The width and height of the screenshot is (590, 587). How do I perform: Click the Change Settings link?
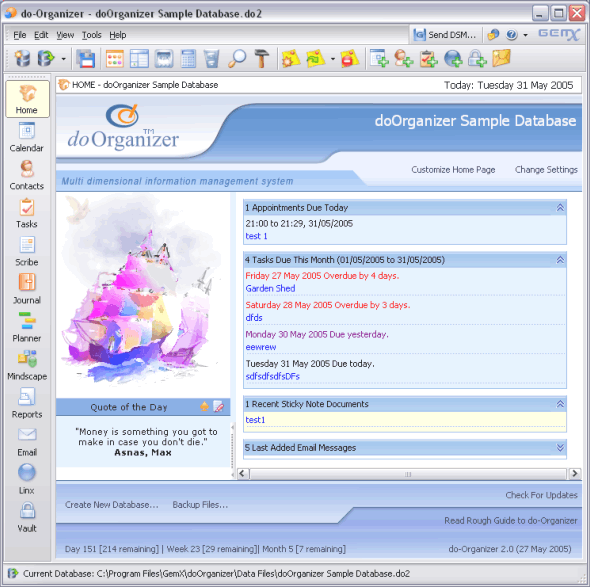(x=546, y=170)
